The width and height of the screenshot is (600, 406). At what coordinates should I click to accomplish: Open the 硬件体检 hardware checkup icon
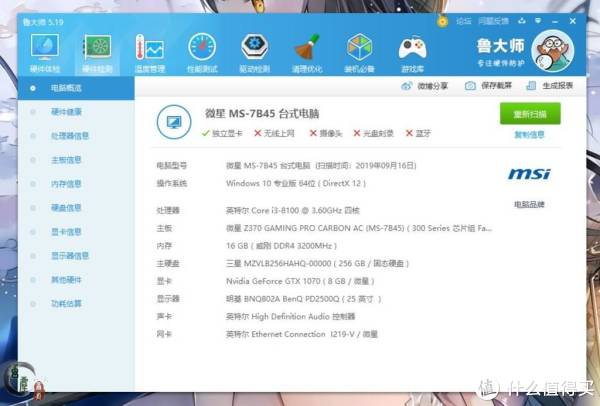point(45,52)
